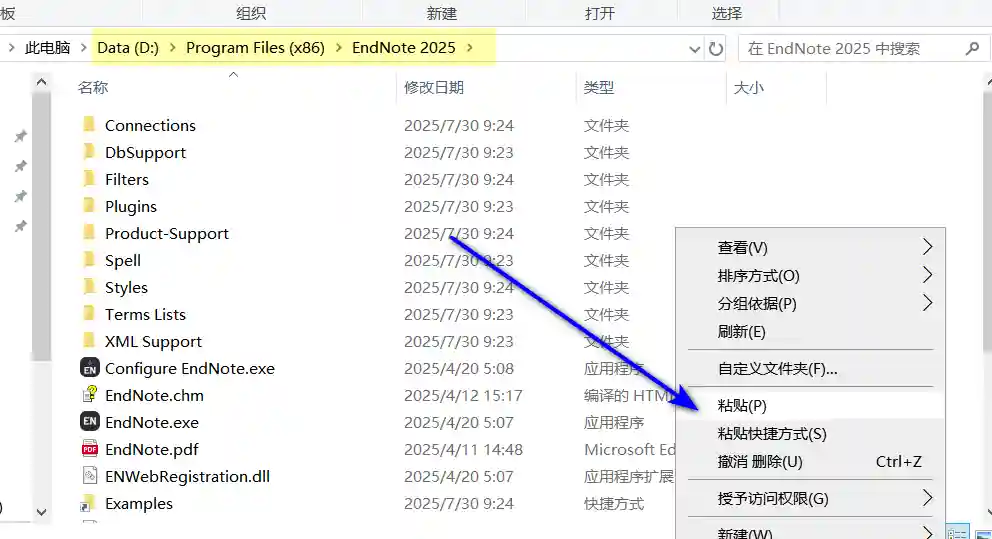
Task: Choose 粘贴(P) from the context menu
Action: [742, 406]
